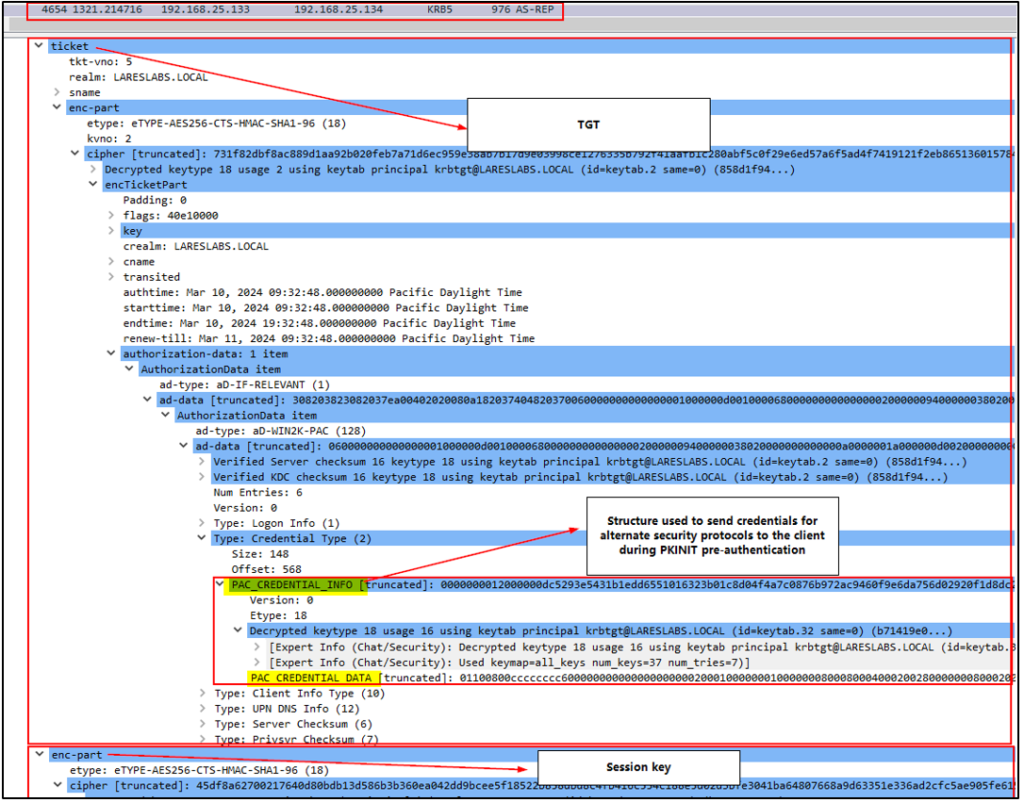
Task: Select ad-type: aD-IF-RELEVANT (1) line
Action: coord(245,384)
